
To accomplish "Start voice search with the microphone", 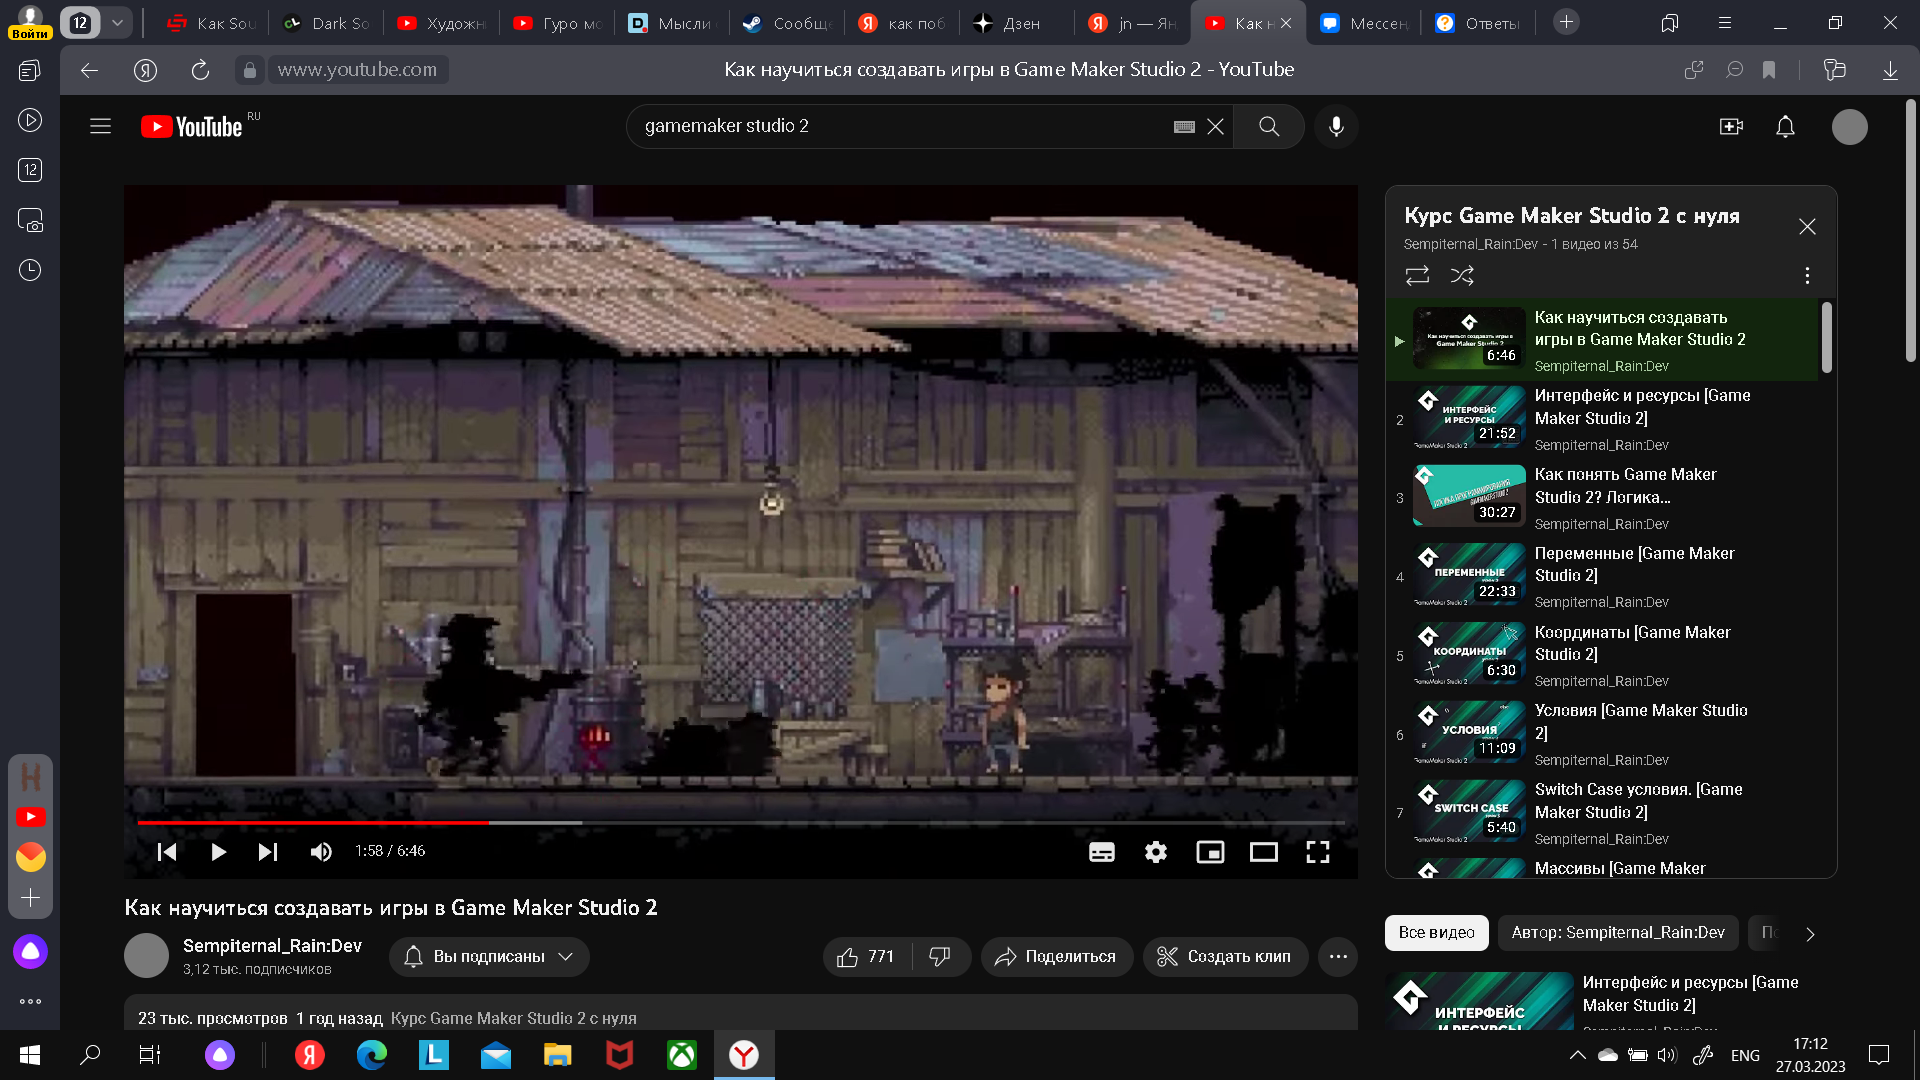I will [x=1336, y=126].
